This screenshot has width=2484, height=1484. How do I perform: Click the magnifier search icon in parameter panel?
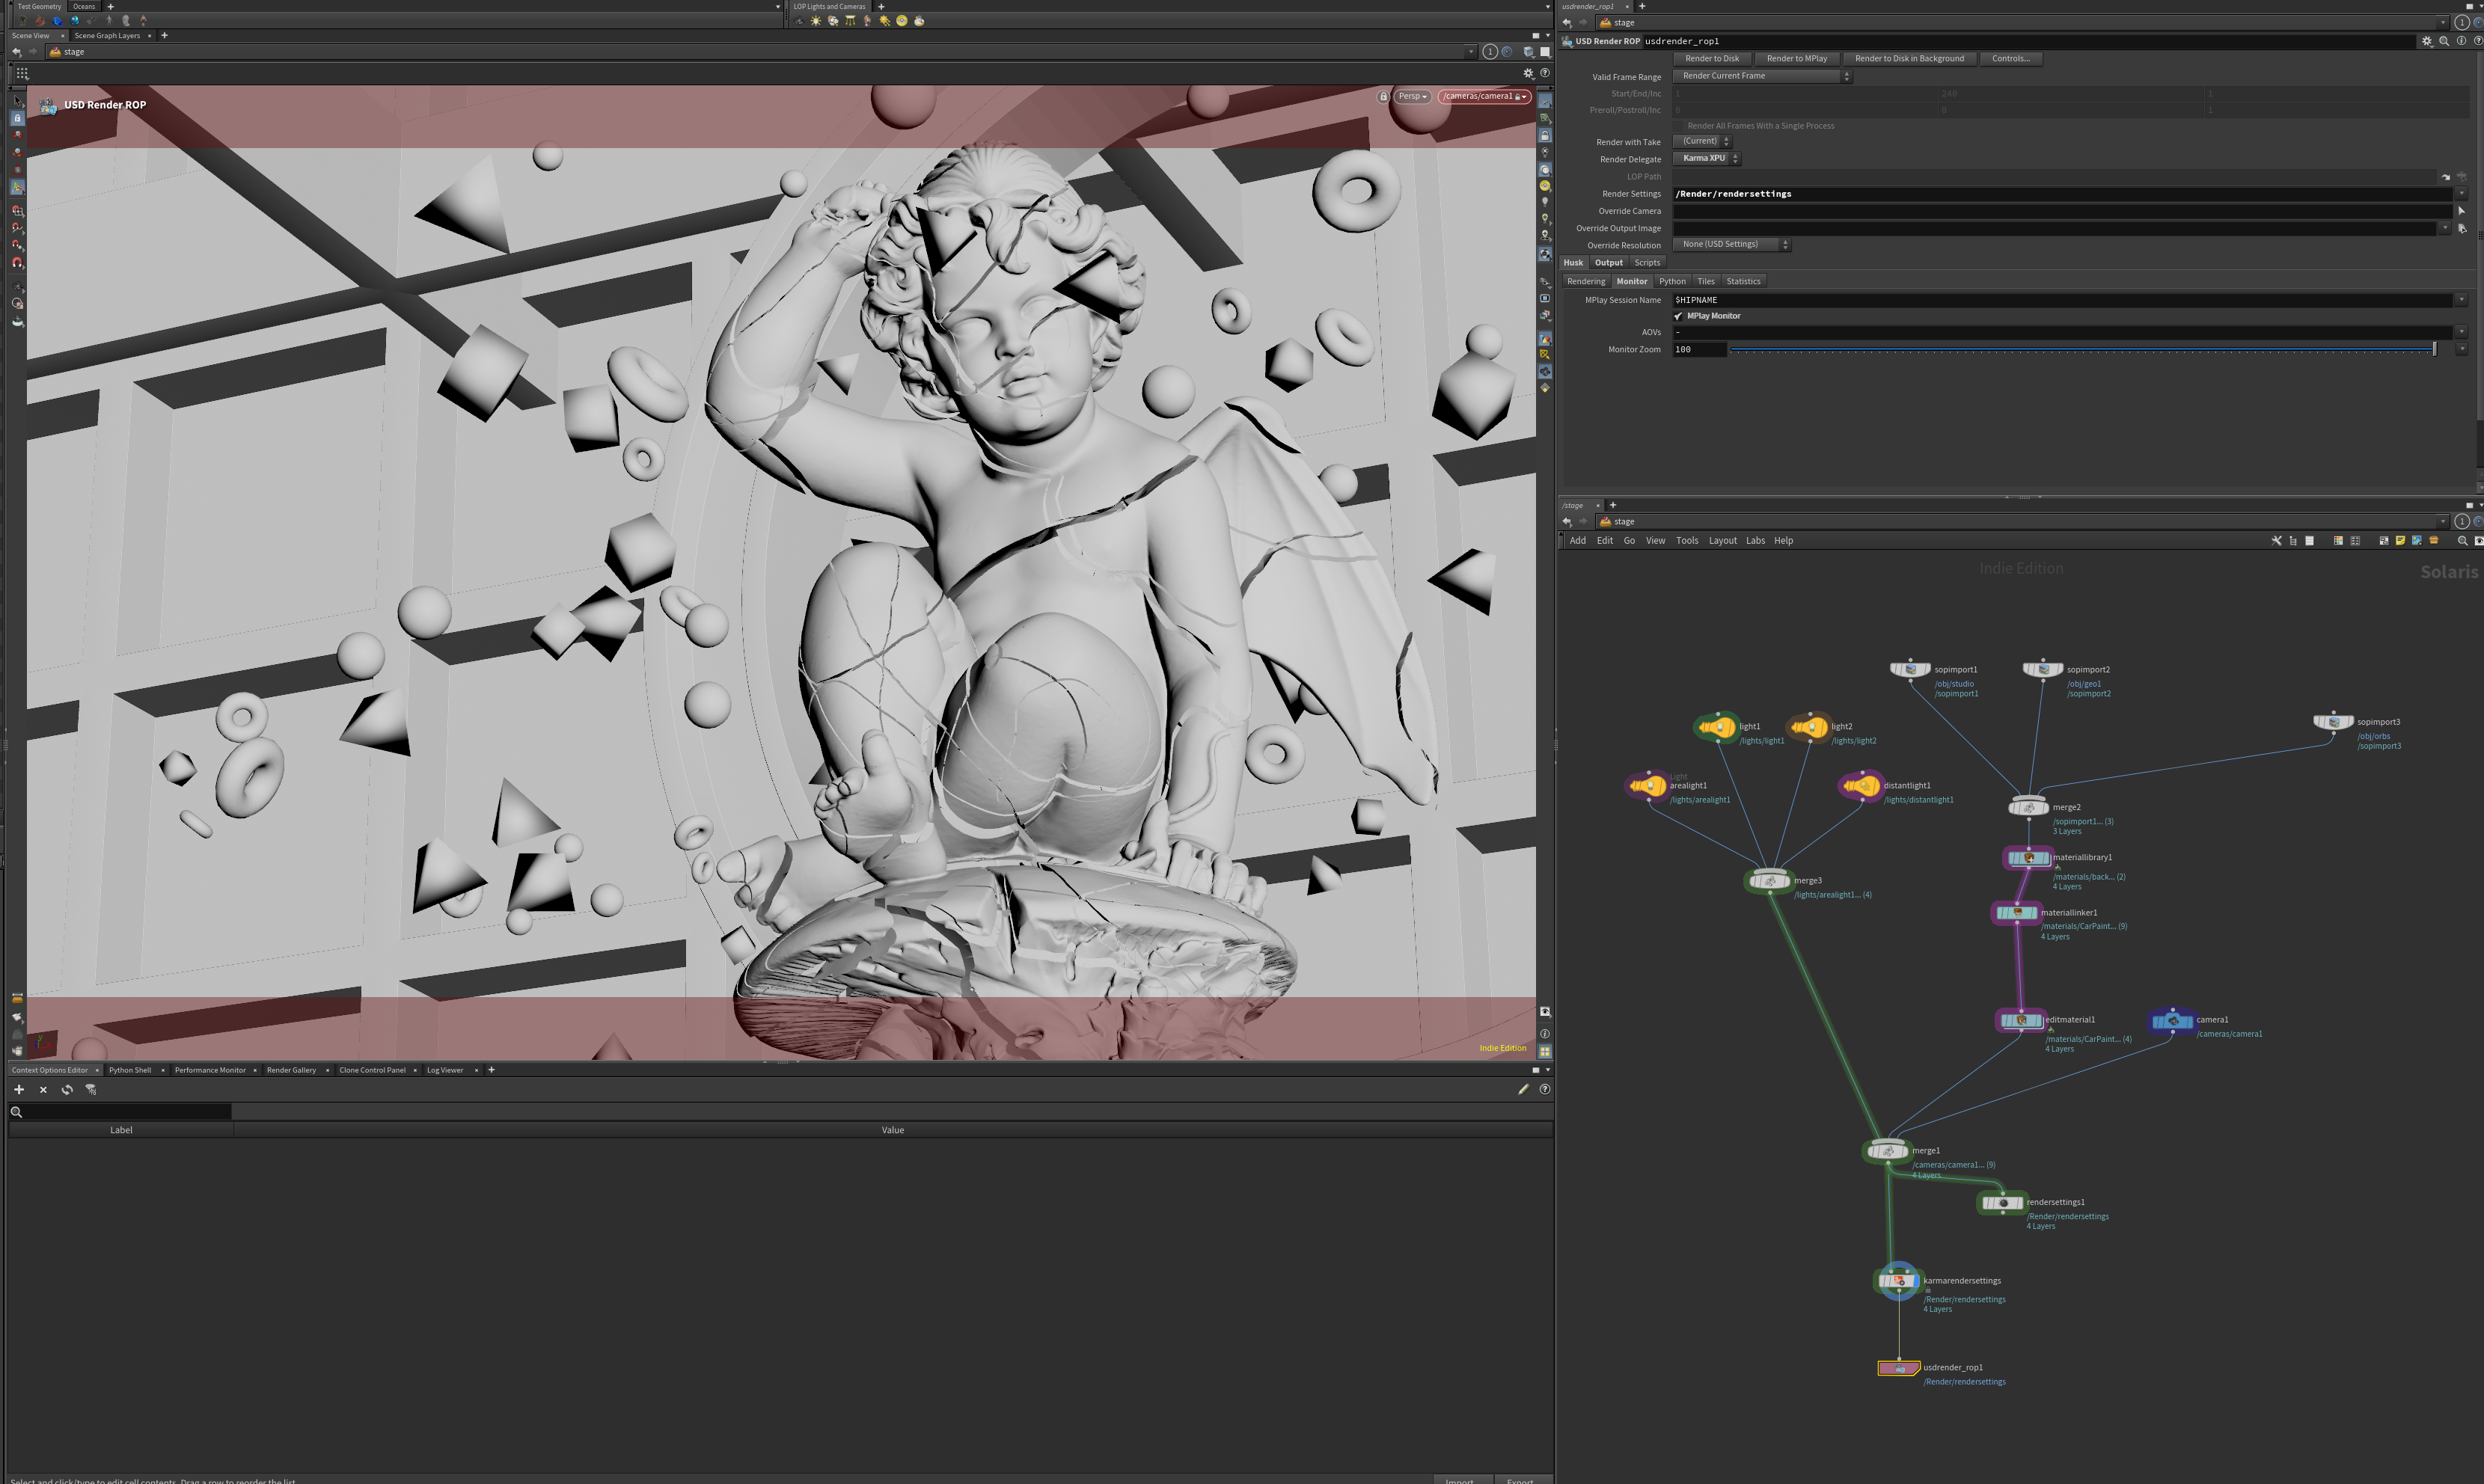point(2444,41)
